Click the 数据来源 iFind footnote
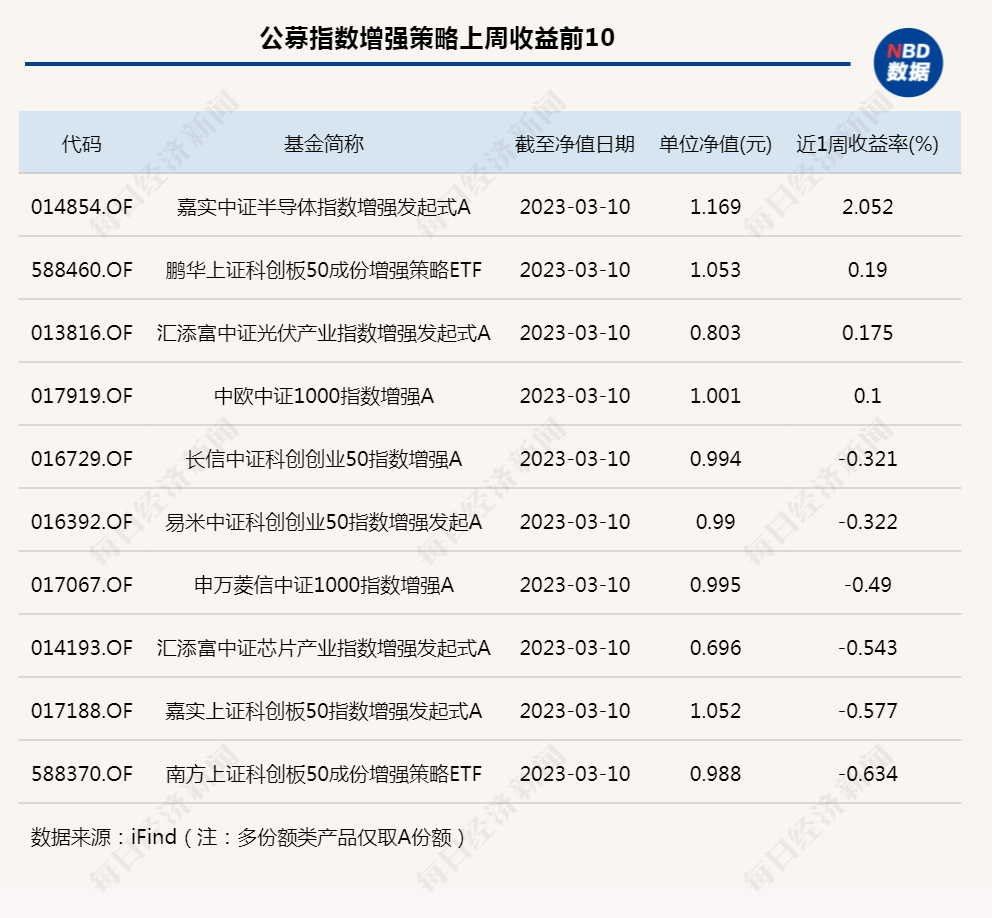The image size is (992, 918). 248,837
